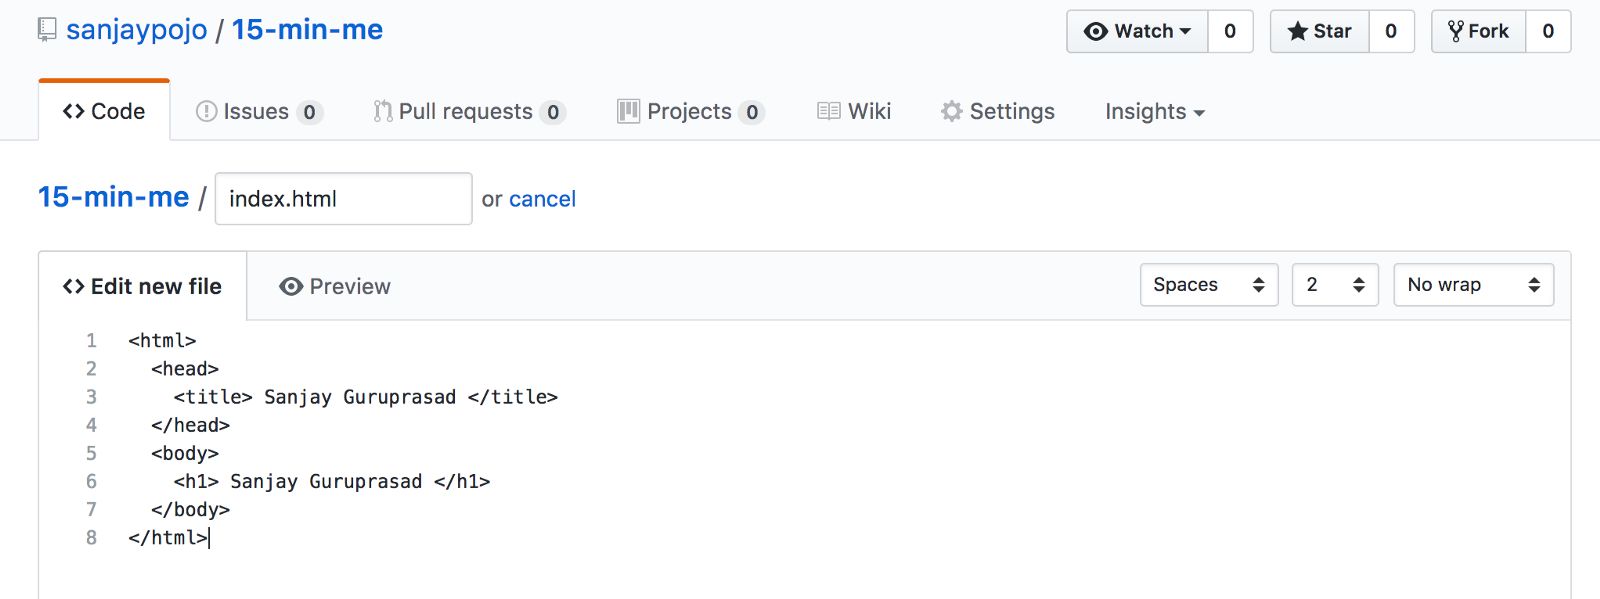This screenshot has width=1600, height=599.
Task: Click the opening <html> line
Action: click(162, 341)
